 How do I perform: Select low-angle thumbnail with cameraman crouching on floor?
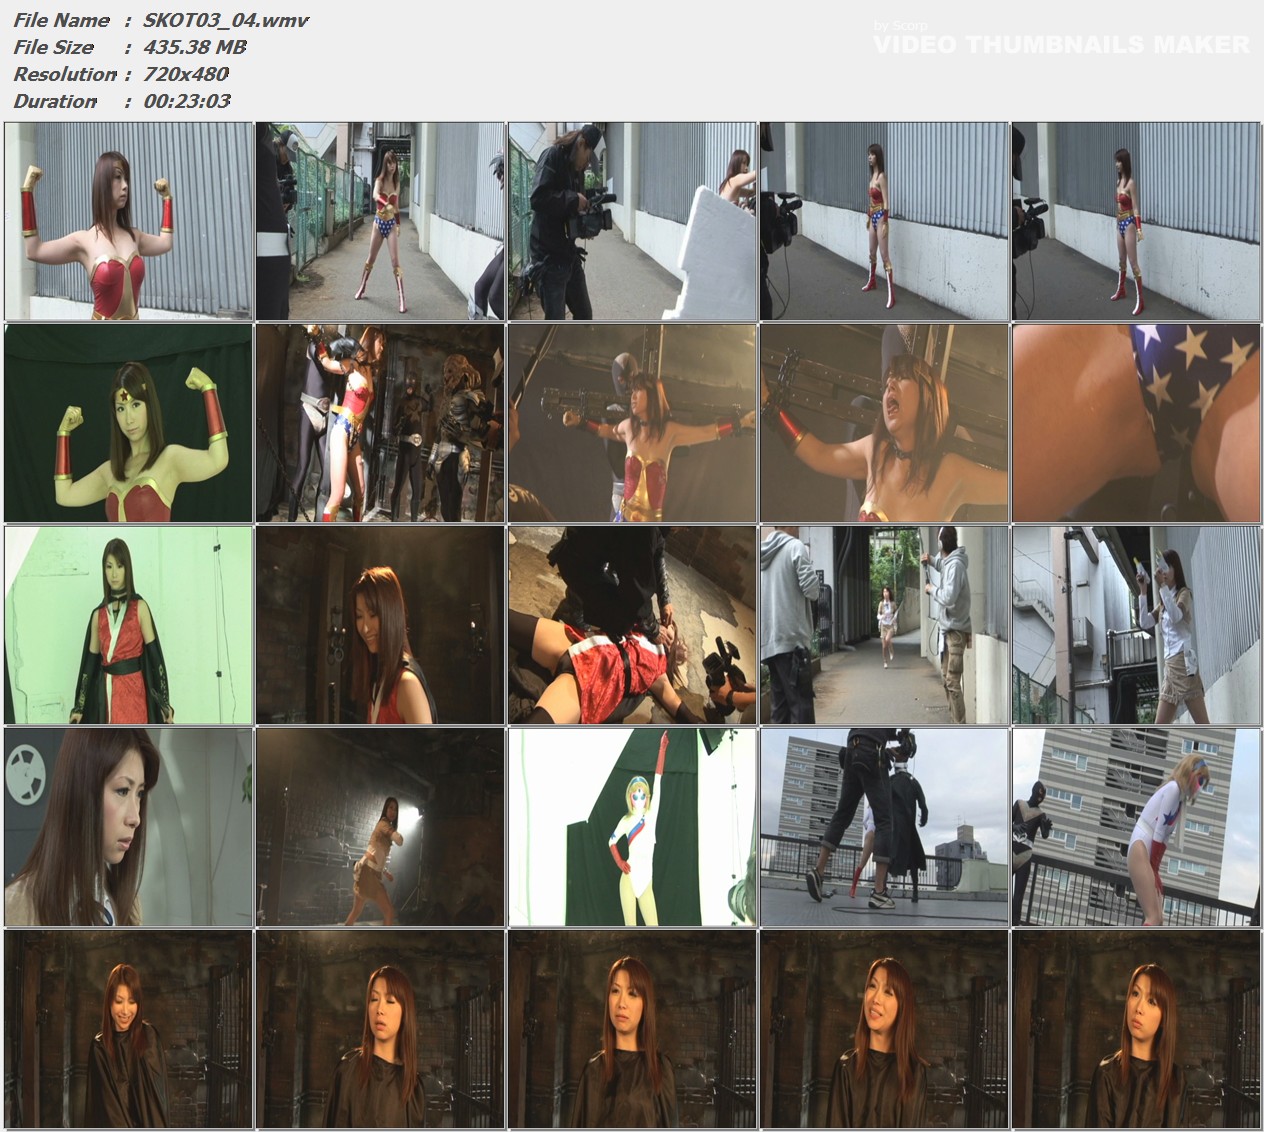(x=633, y=625)
